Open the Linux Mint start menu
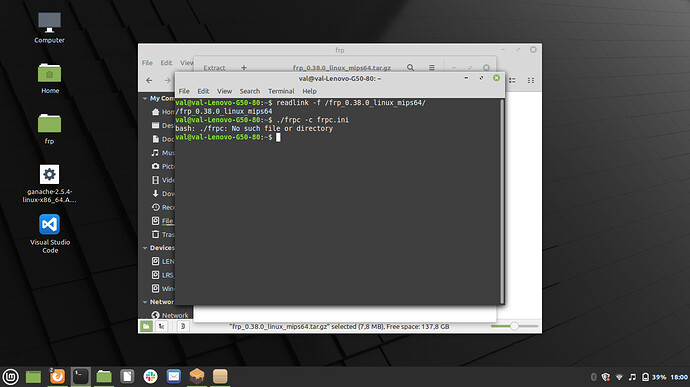The image size is (690, 387). (11, 377)
